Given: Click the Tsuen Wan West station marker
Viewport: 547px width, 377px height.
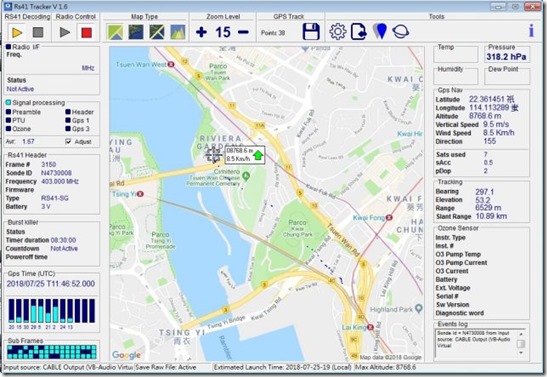Looking at the screenshot, I should [x=171, y=64].
